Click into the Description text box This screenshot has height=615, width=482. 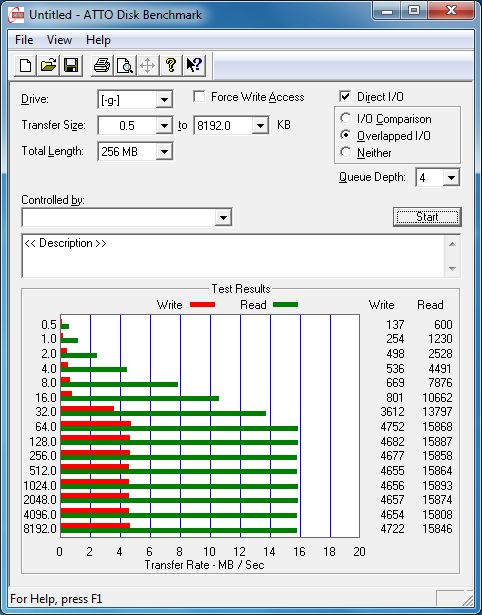pos(234,256)
